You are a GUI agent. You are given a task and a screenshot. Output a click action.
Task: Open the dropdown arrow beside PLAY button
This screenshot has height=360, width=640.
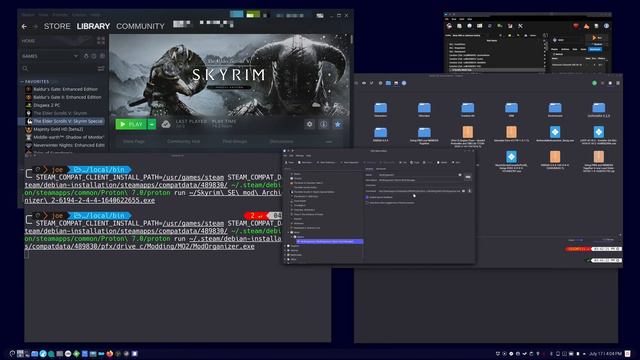[152, 124]
